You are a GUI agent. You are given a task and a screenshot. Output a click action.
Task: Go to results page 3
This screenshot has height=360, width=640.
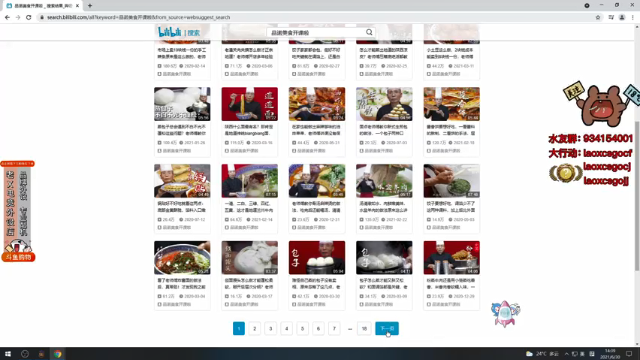[271, 329]
